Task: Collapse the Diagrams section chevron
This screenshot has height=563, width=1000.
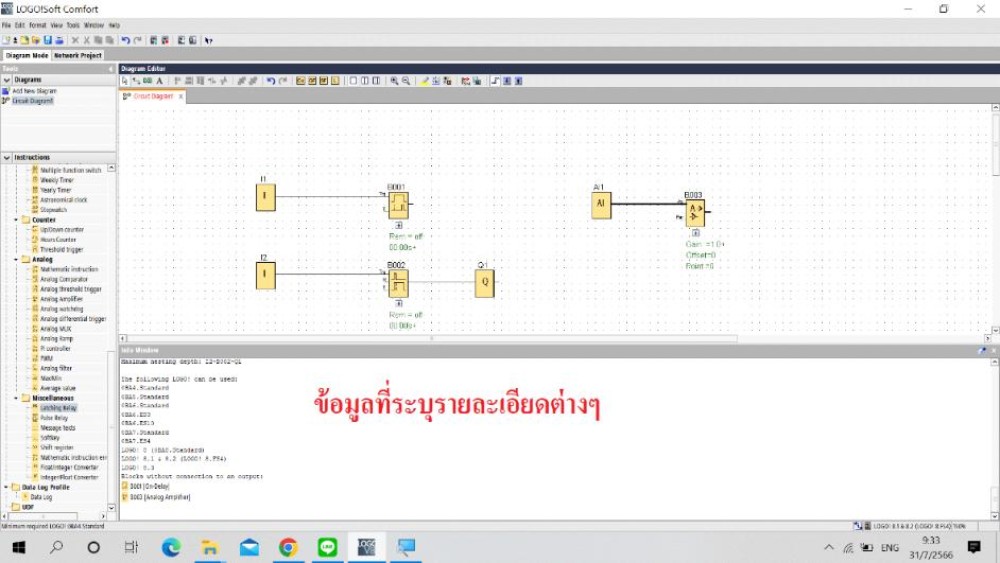Action: (x=7, y=80)
